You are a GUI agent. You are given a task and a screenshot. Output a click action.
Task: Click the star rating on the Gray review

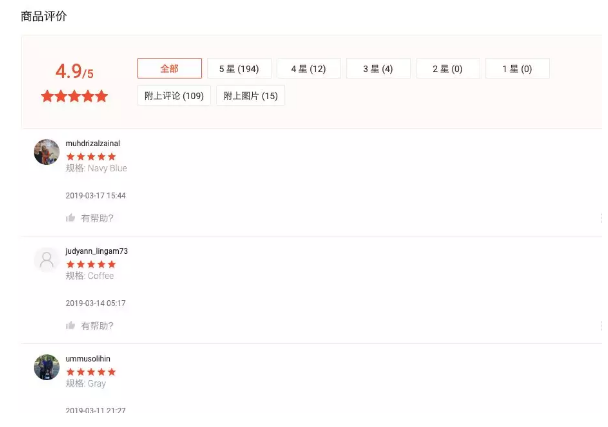91,371
